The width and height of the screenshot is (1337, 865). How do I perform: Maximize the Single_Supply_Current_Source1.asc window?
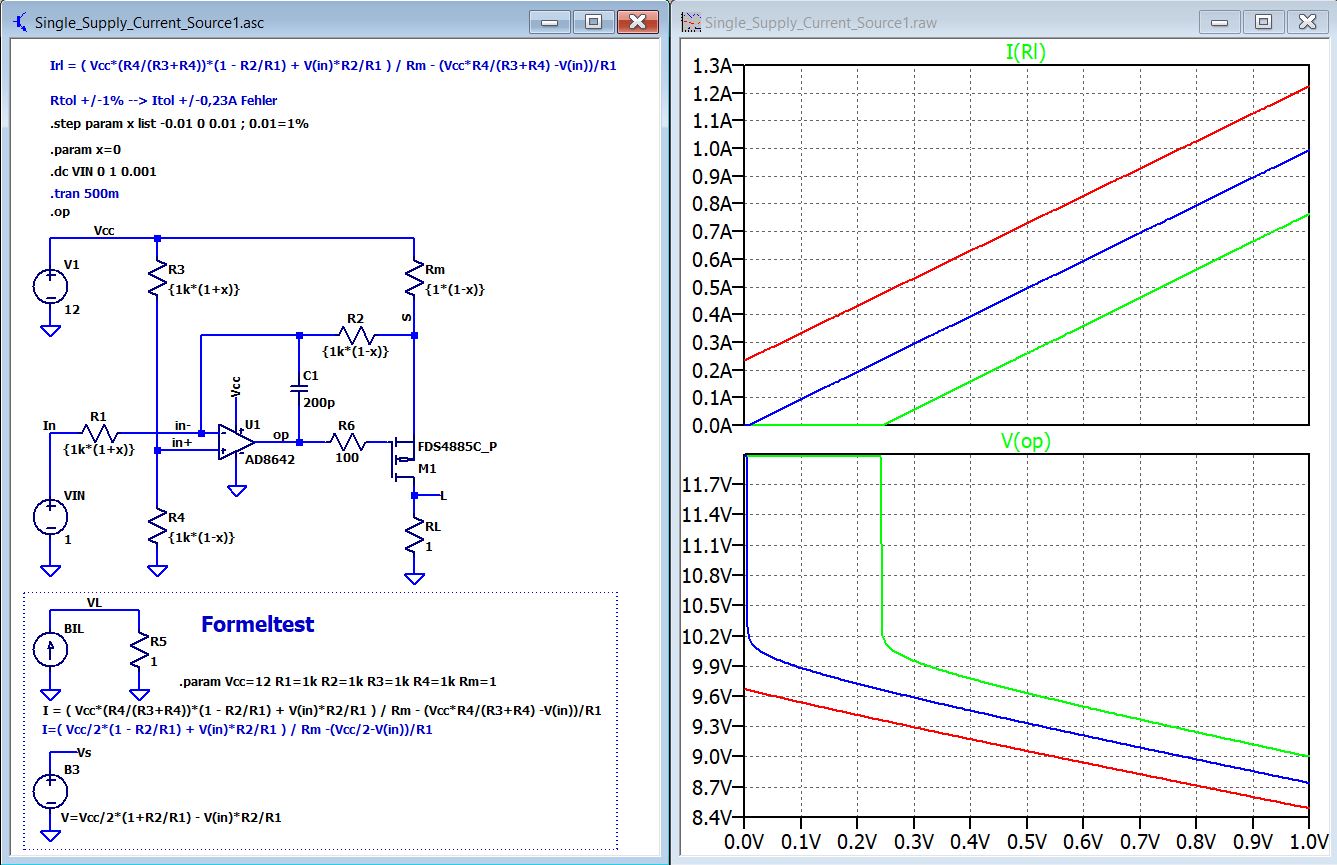tap(593, 21)
